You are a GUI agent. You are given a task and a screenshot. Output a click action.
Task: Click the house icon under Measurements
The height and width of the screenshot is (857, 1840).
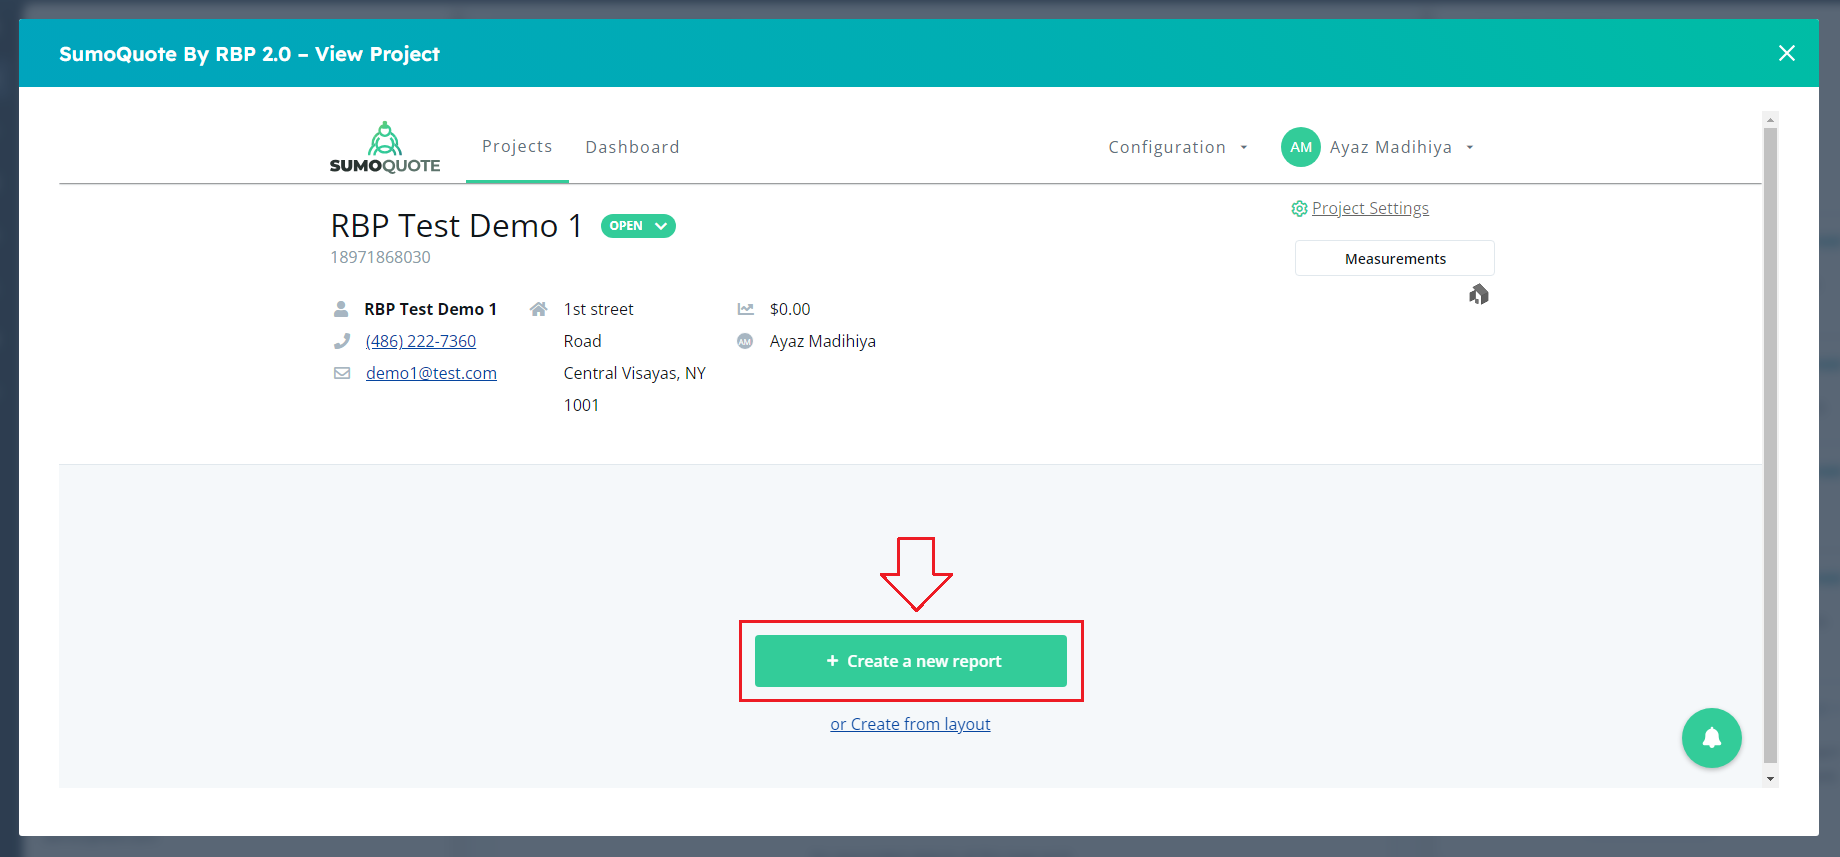pos(1479,294)
